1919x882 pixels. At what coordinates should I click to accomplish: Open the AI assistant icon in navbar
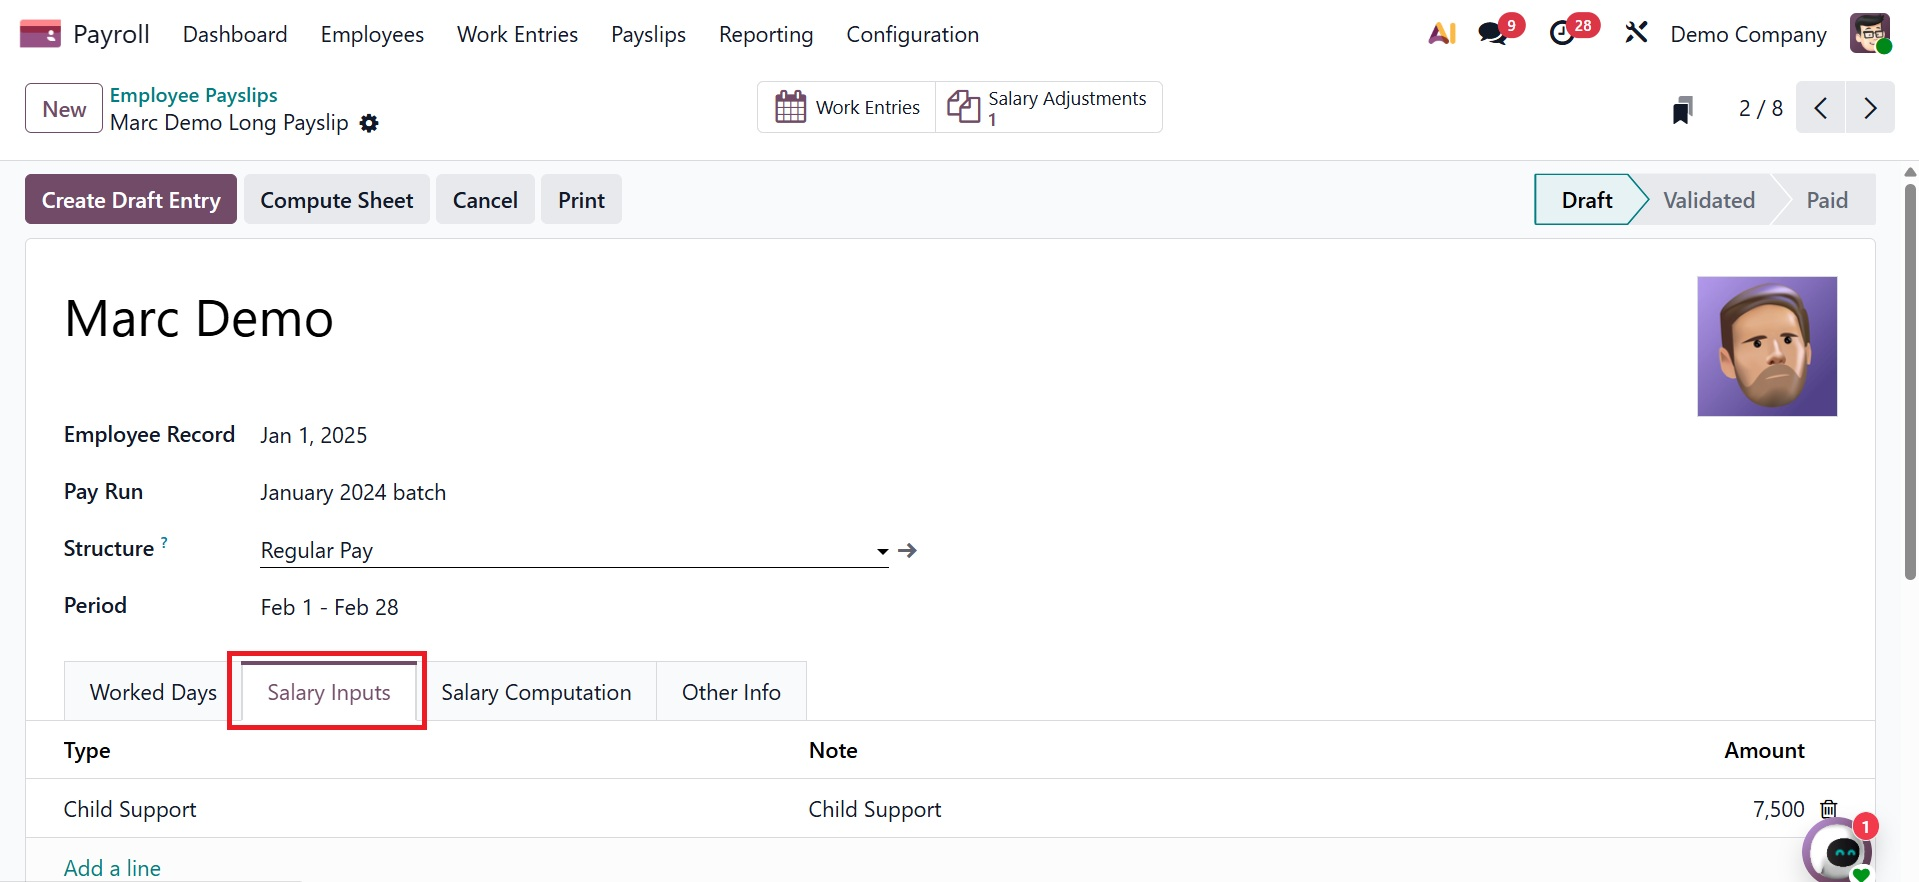pyautogui.click(x=1442, y=34)
